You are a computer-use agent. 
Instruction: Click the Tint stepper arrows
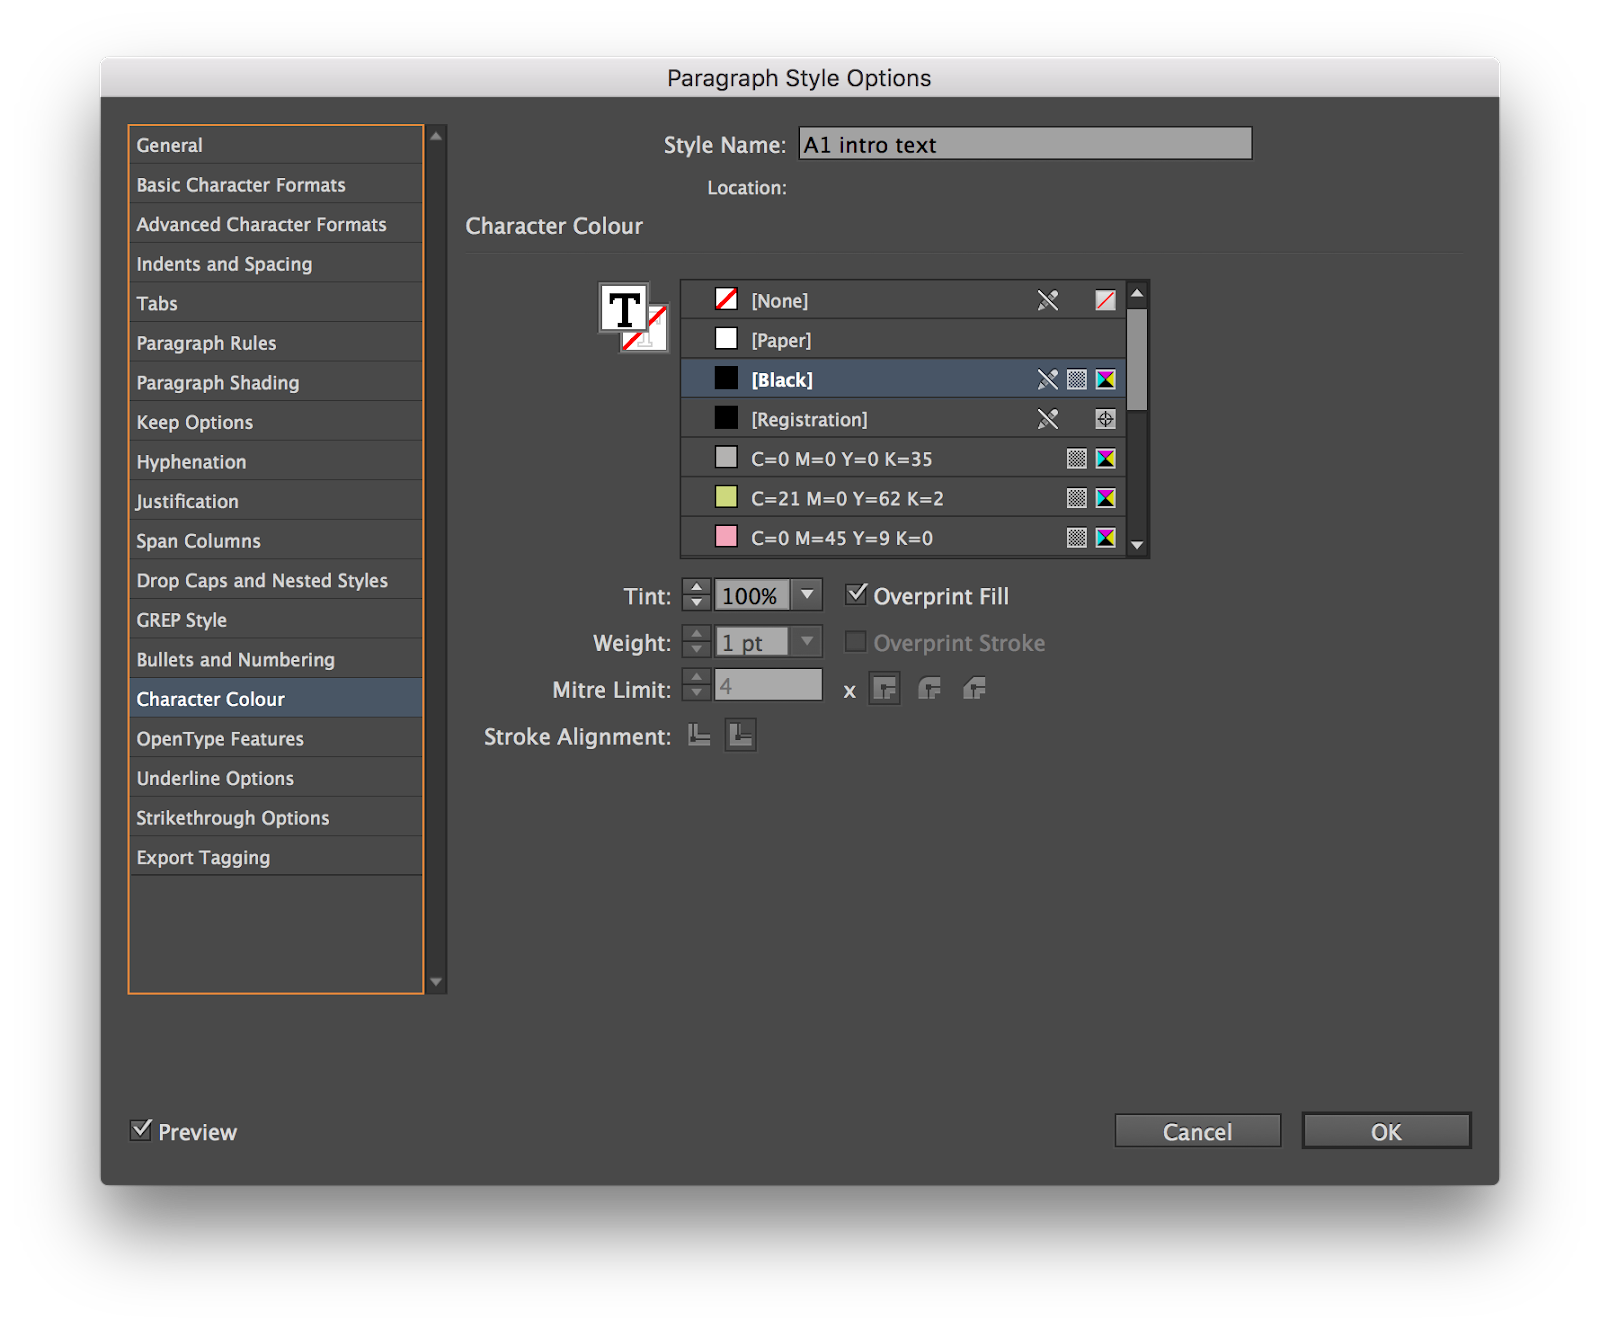(x=697, y=595)
